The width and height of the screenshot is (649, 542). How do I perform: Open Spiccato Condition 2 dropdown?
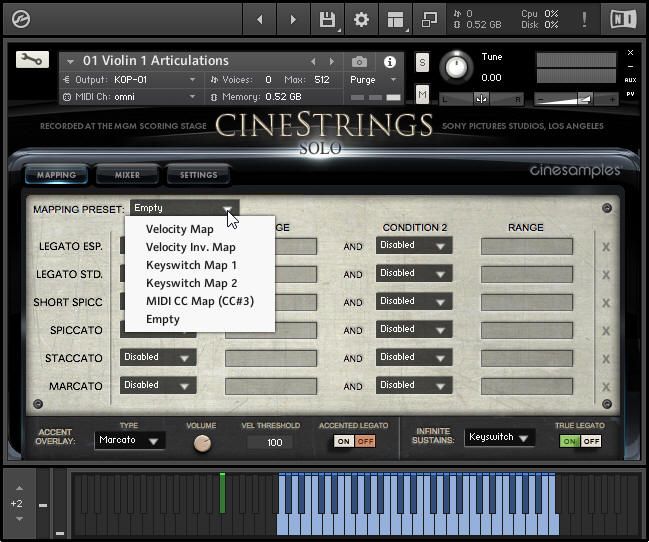click(414, 329)
